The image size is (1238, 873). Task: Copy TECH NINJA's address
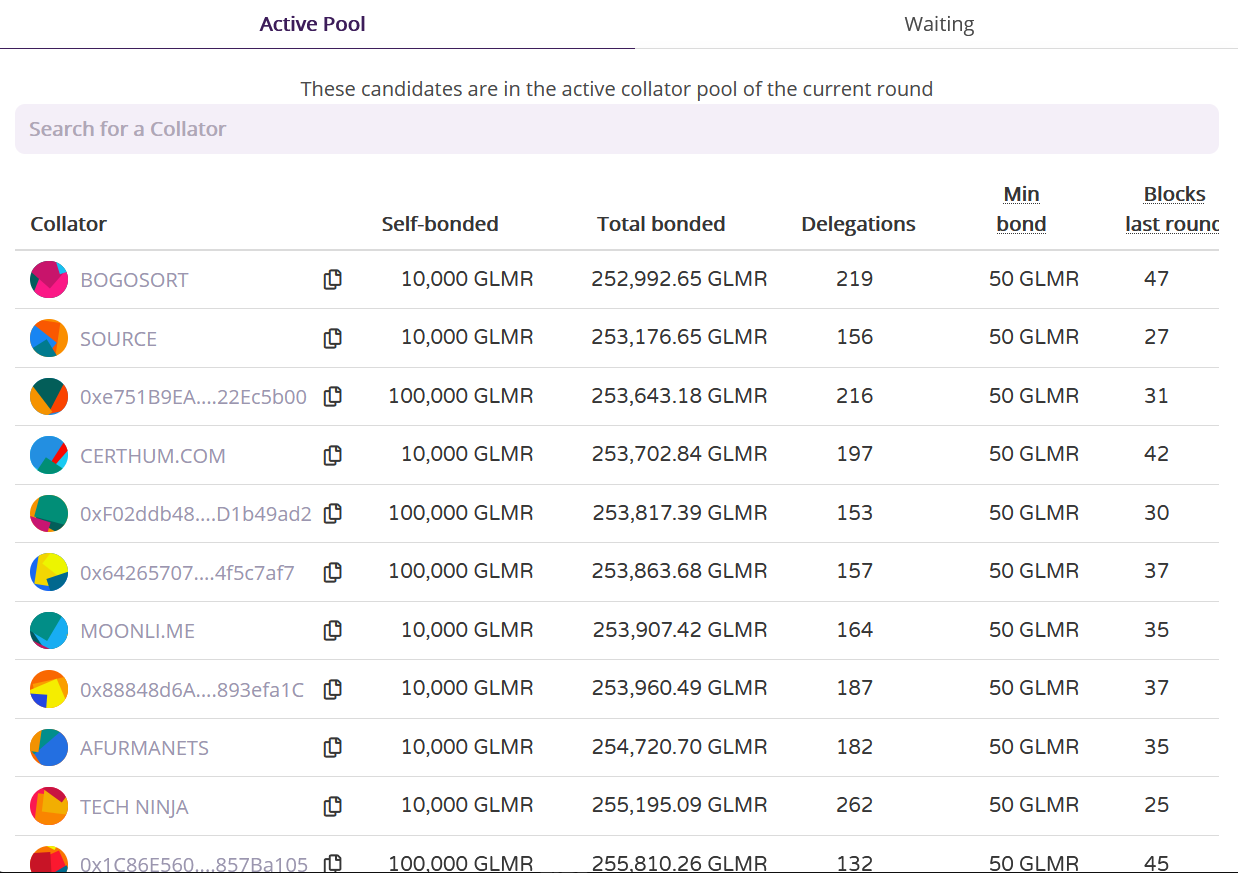point(332,805)
